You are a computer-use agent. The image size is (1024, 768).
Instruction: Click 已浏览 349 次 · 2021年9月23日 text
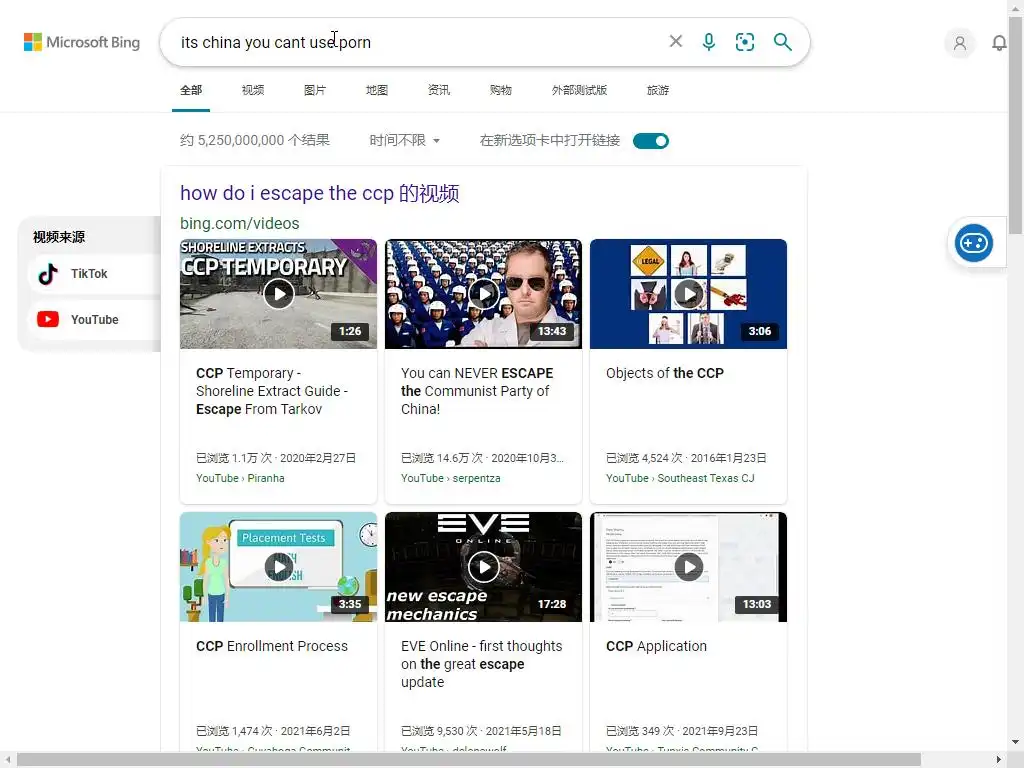(x=682, y=731)
